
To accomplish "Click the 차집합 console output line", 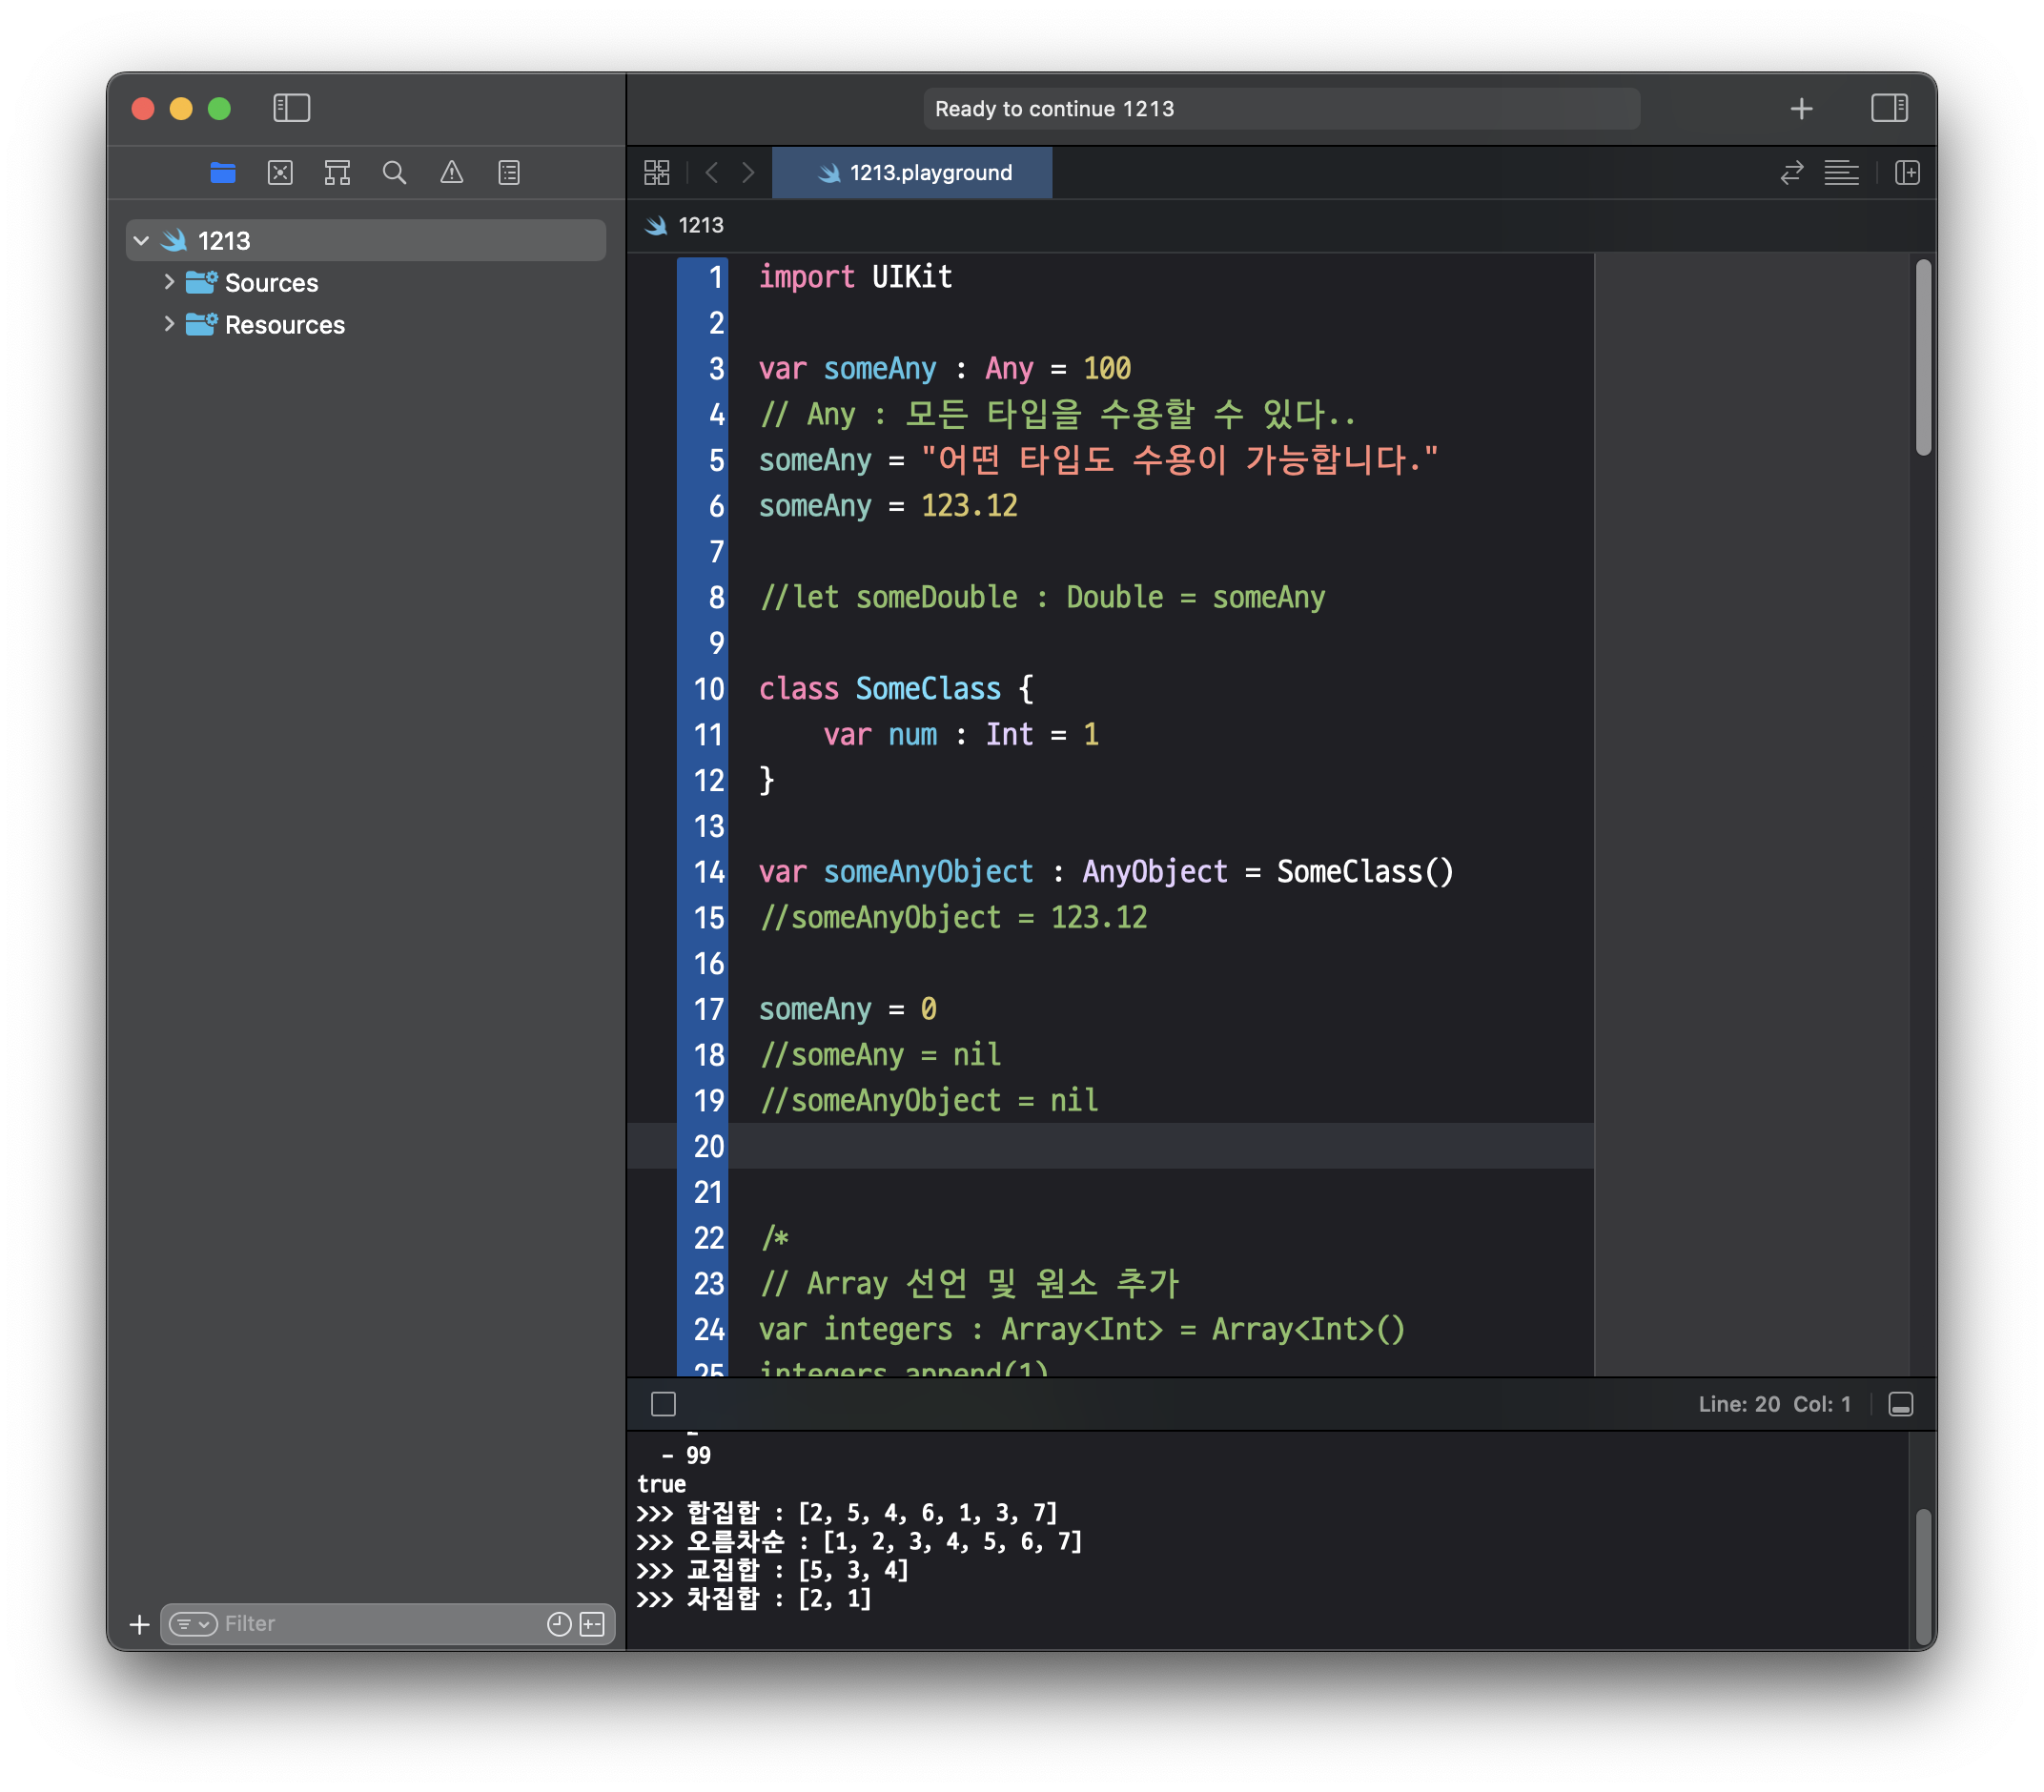I will pyautogui.click(x=754, y=1599).
